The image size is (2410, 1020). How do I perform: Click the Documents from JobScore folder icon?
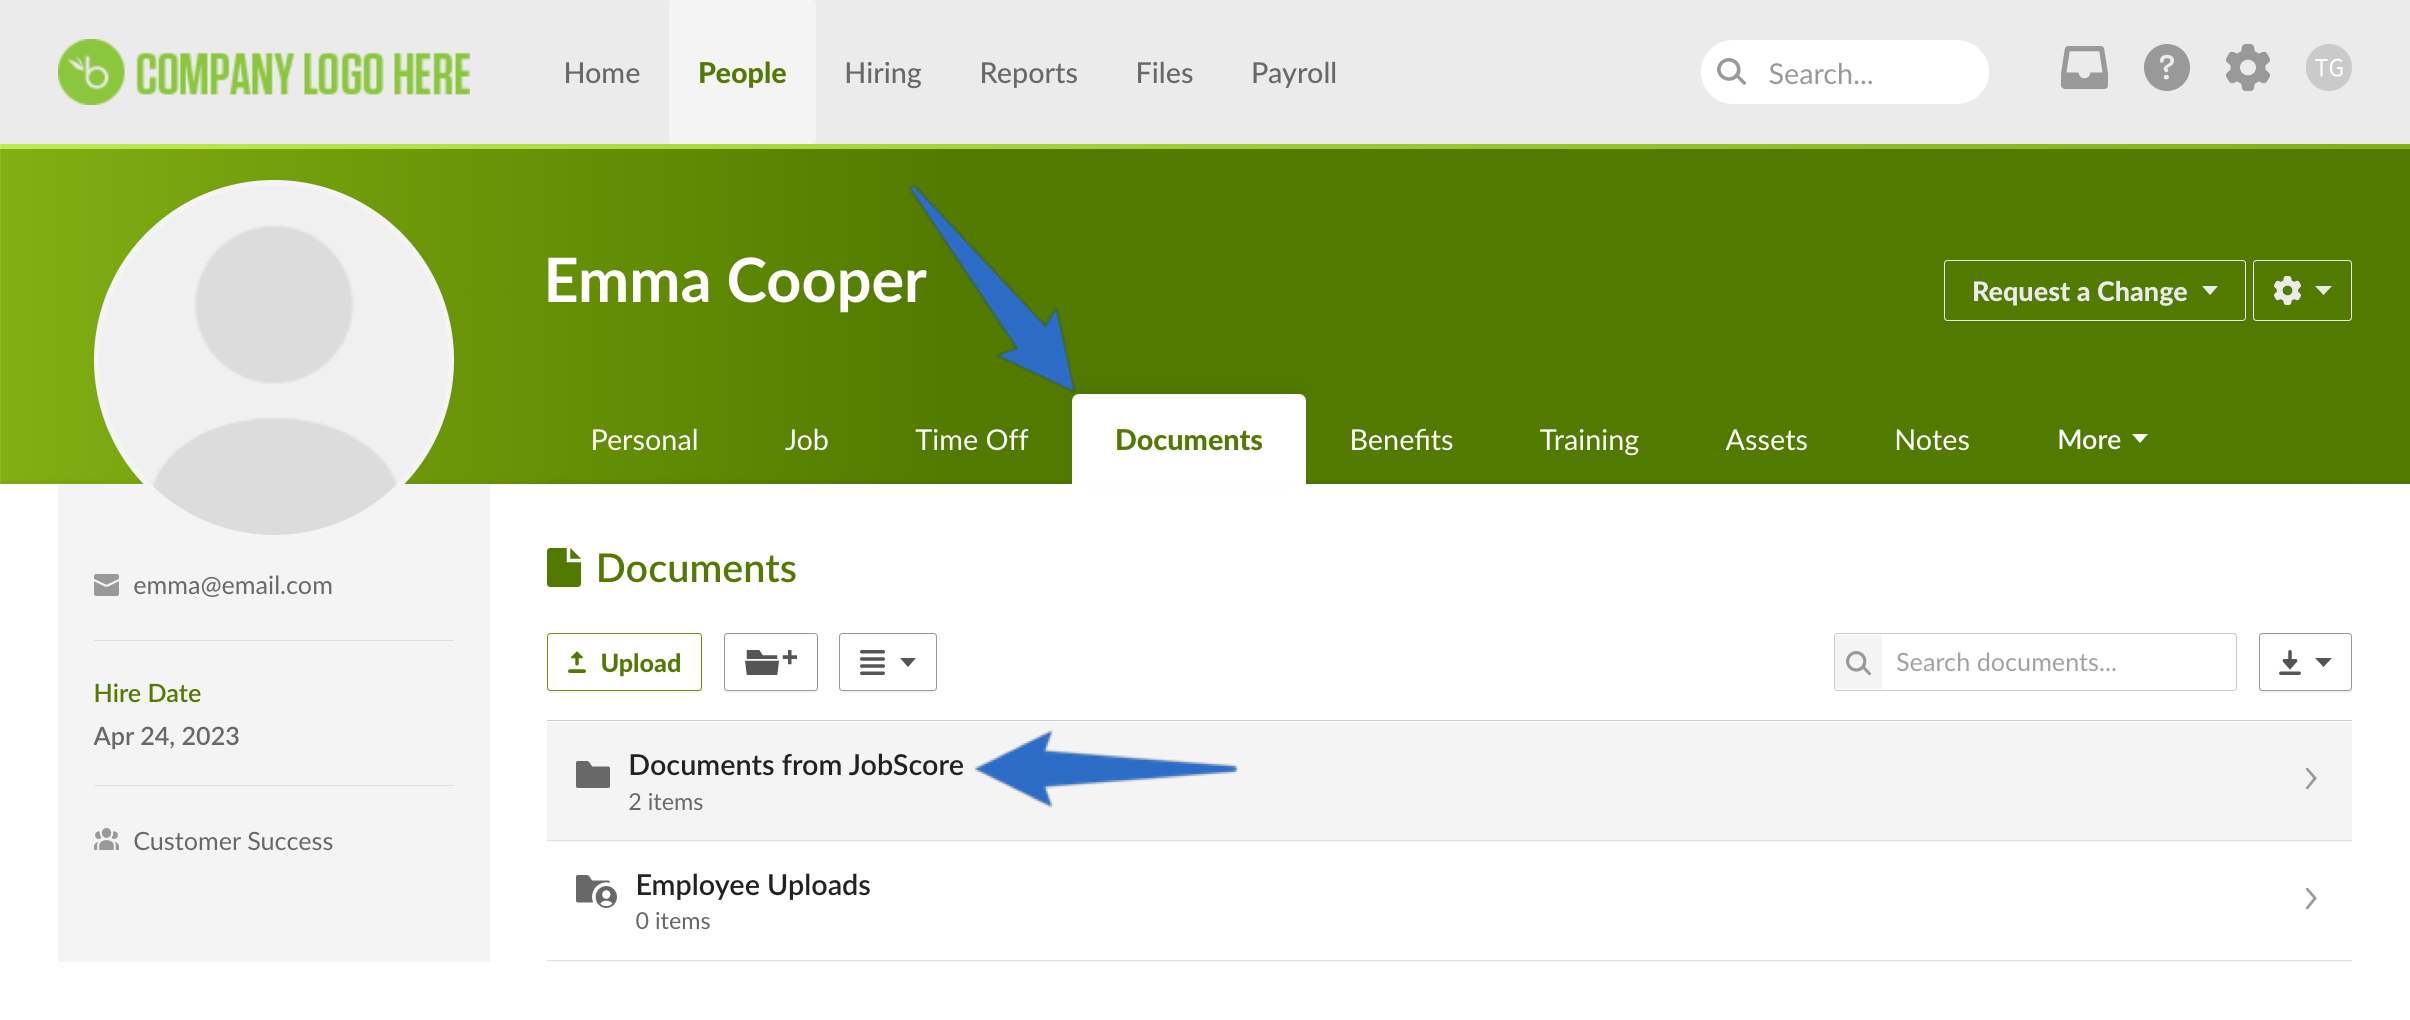click(x=593, y=775)
